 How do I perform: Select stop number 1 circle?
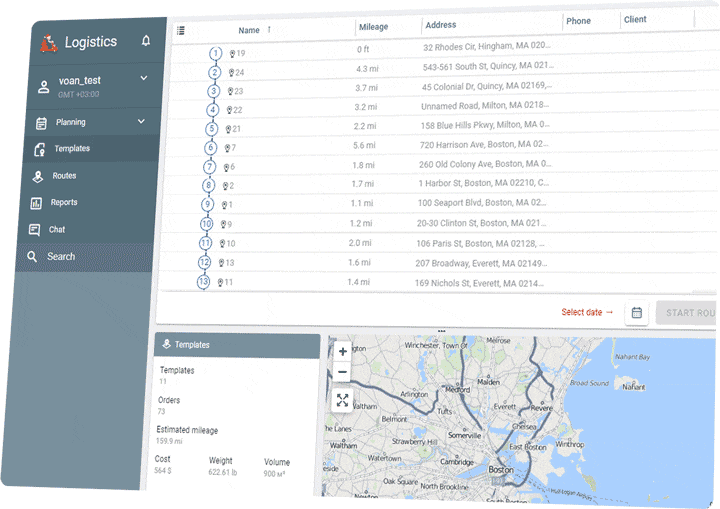(x=215, y=54)
